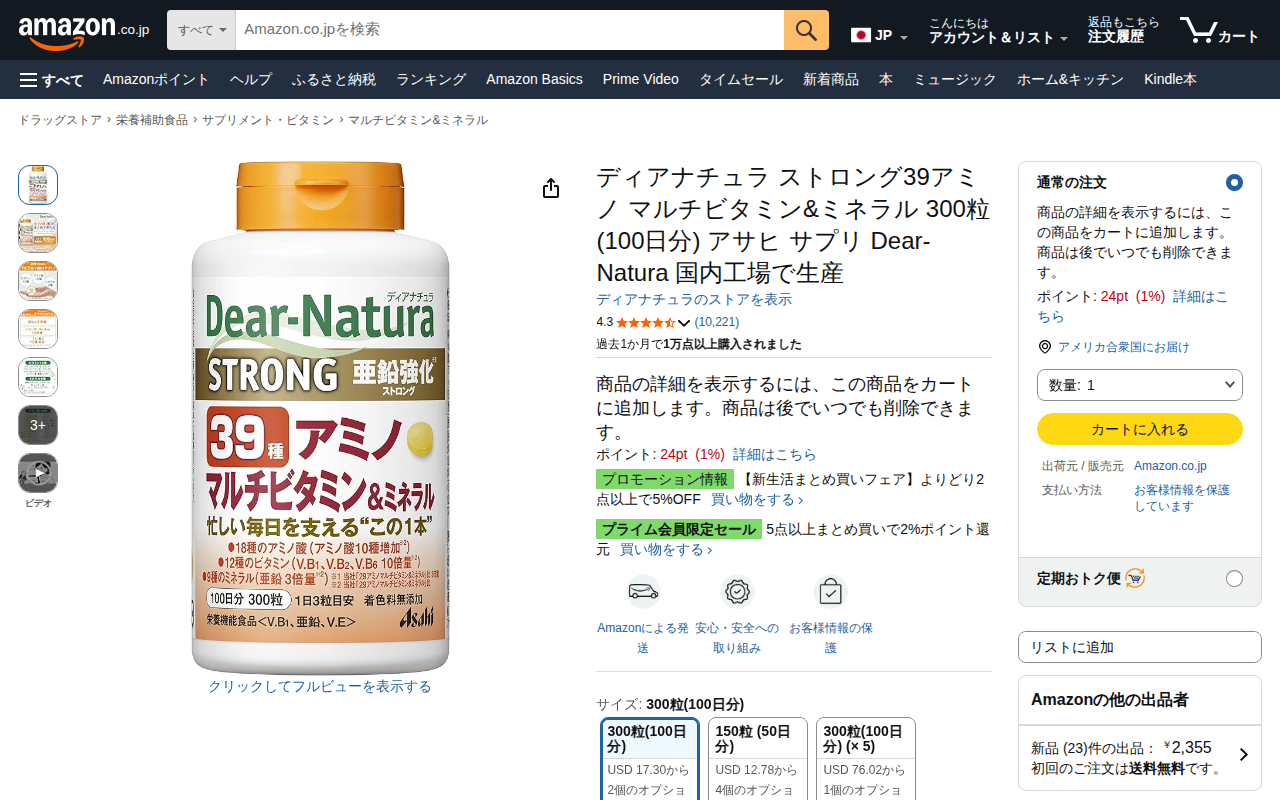Open the 数量 quantity dropdown

(x=1140, y=385)
